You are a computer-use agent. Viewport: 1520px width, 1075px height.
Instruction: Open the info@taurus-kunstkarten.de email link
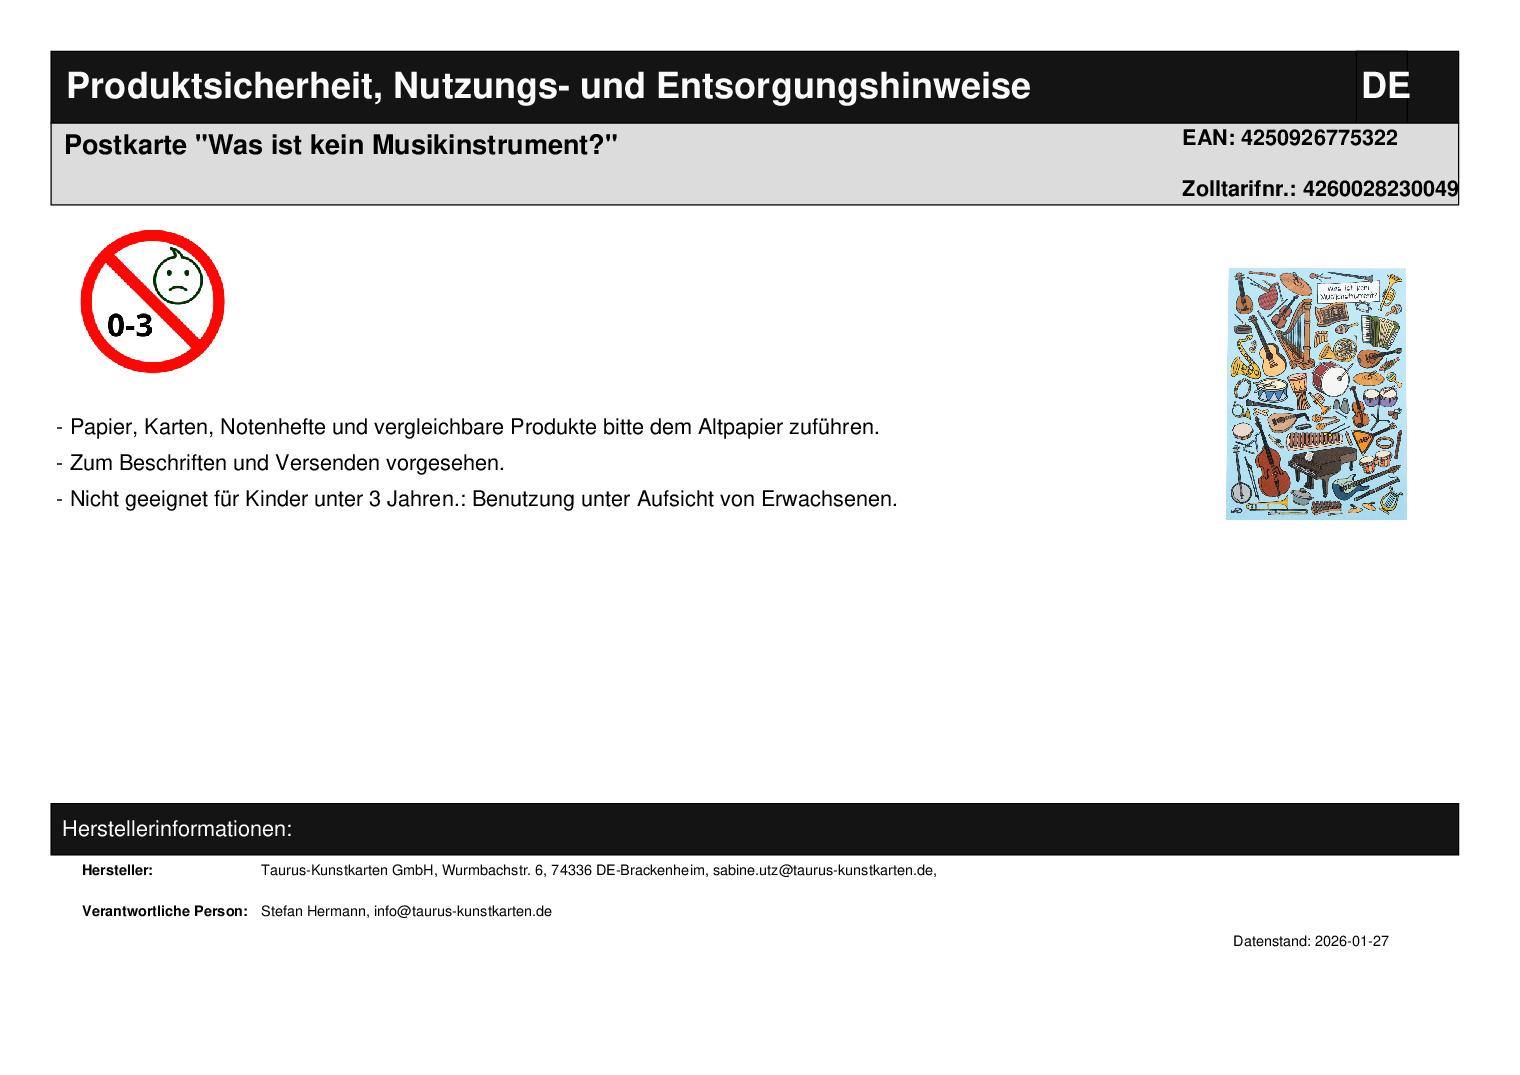[x=462, y=912]
